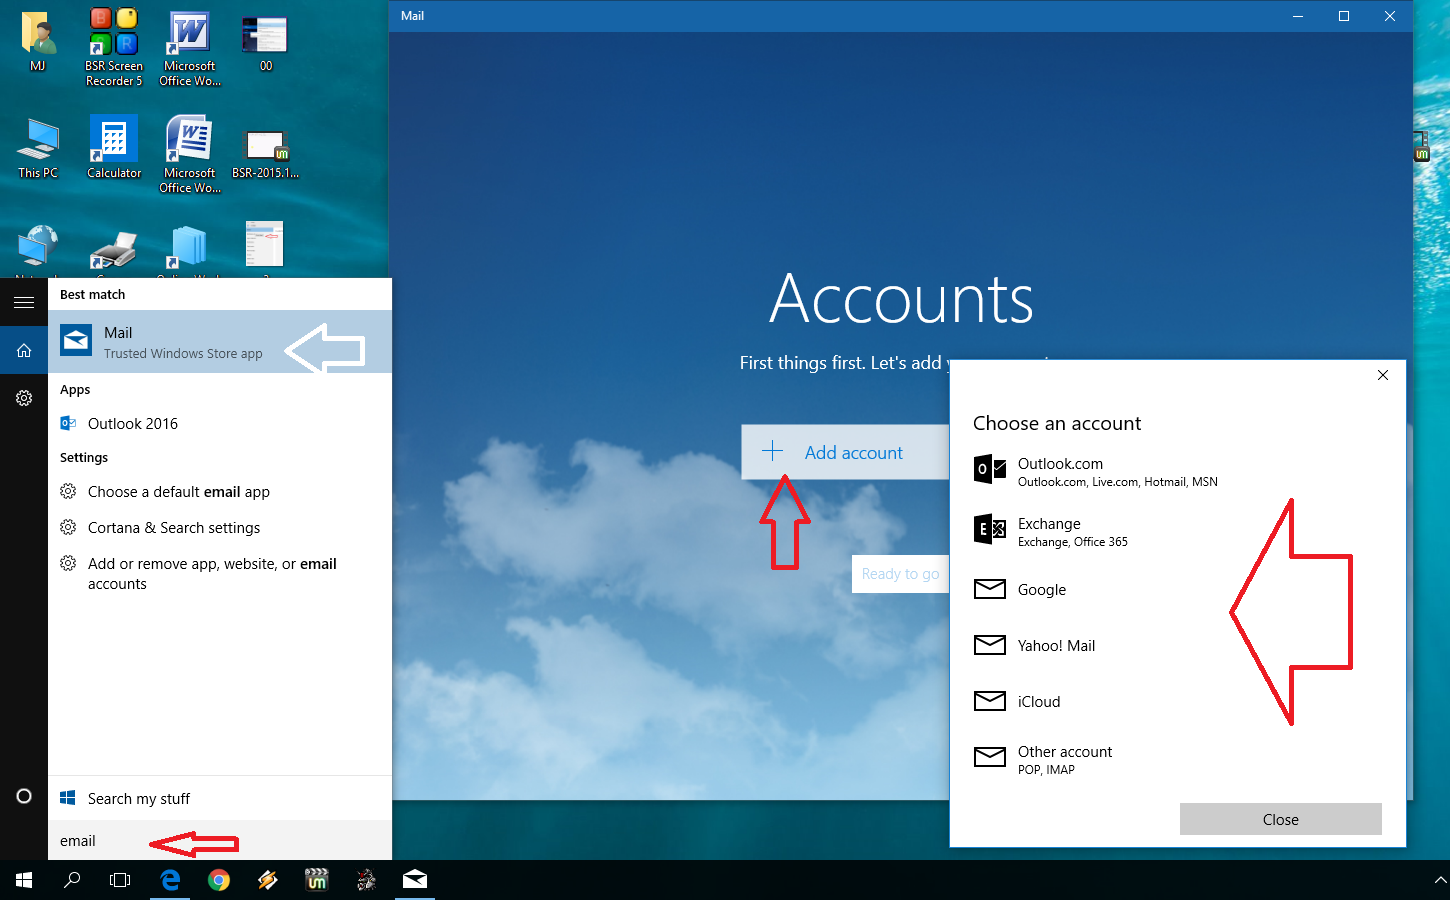Expand the Start menu hamburger icon
The height and width of the screenshot is (900, 1450).
click(x=23, y=302)
